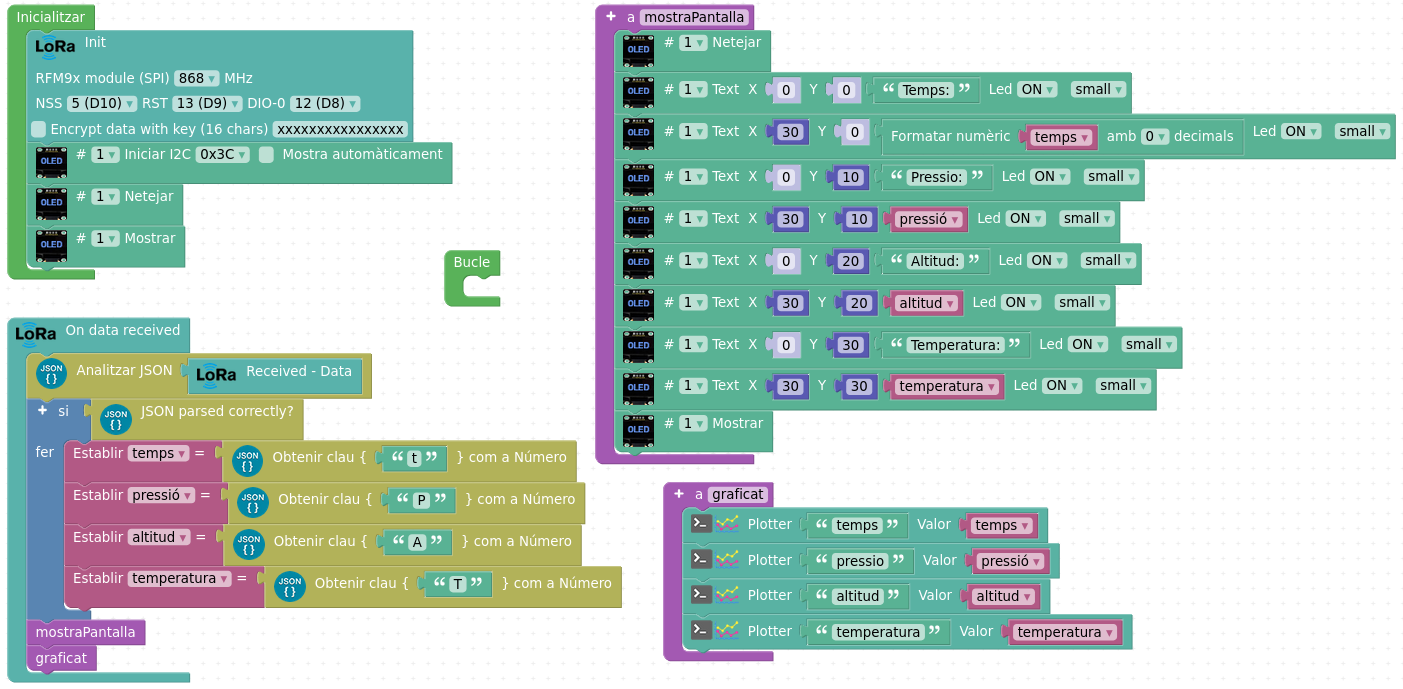Expand the mutator plus on mostraPantalla function
This screenshot has height=689, width=1403.
point(611,16)
